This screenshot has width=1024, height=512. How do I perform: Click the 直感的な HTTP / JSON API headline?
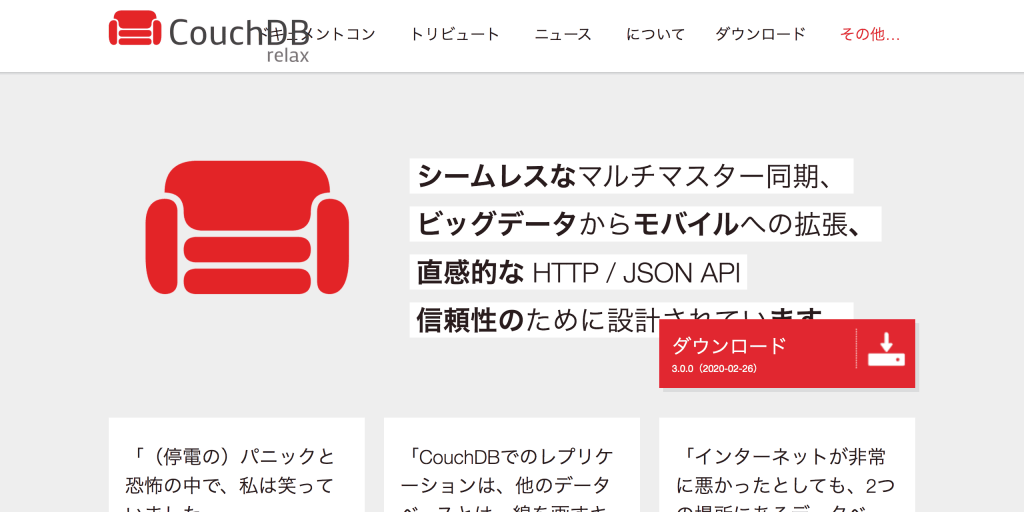point(577,272)
